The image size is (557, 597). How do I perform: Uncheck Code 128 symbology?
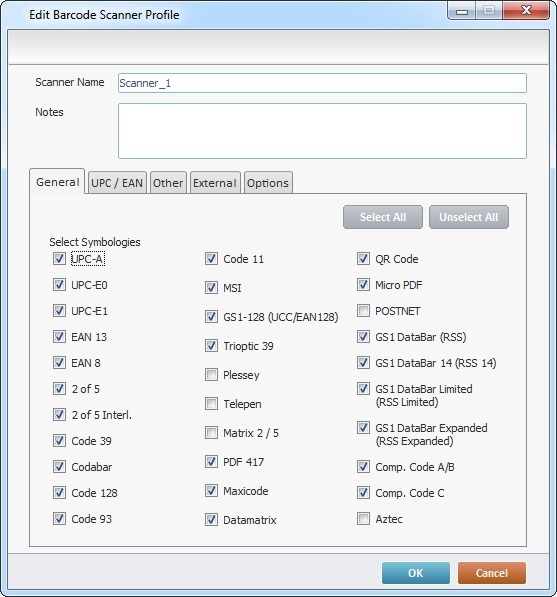tap(59, 493)
